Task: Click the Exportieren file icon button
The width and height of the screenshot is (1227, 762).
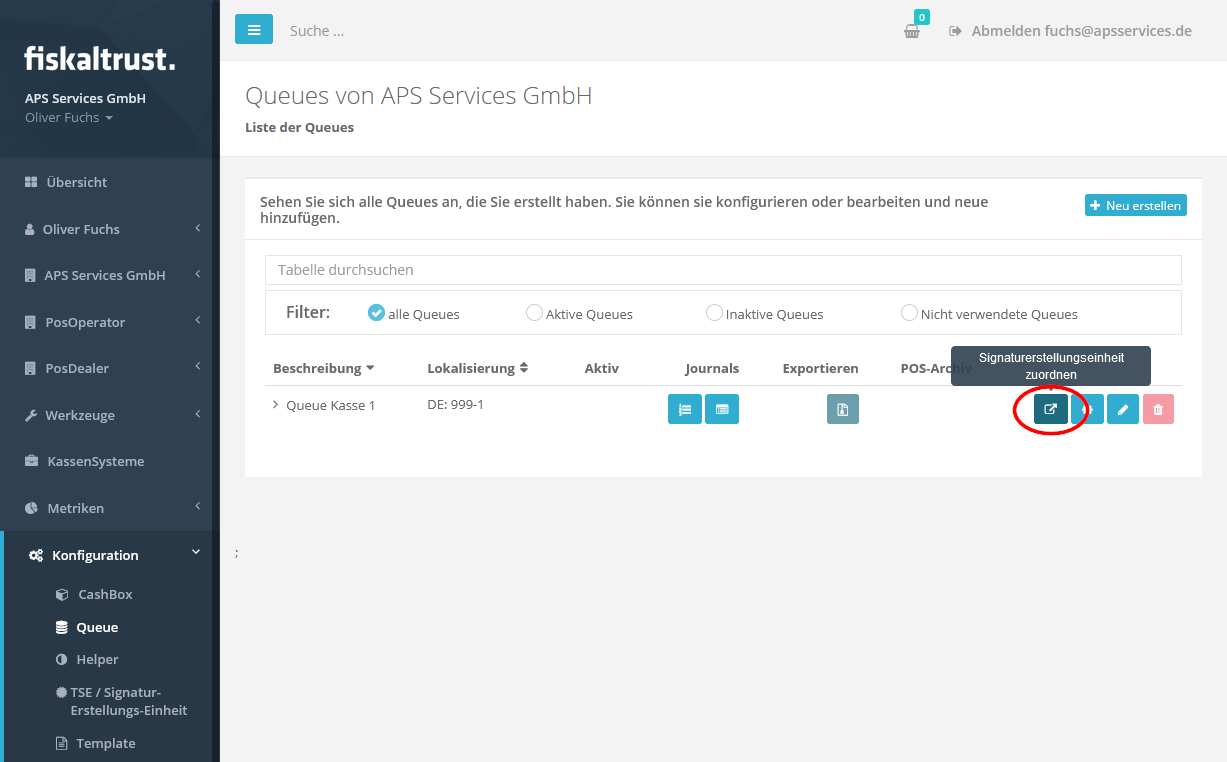Action: [x=842, y=409]
